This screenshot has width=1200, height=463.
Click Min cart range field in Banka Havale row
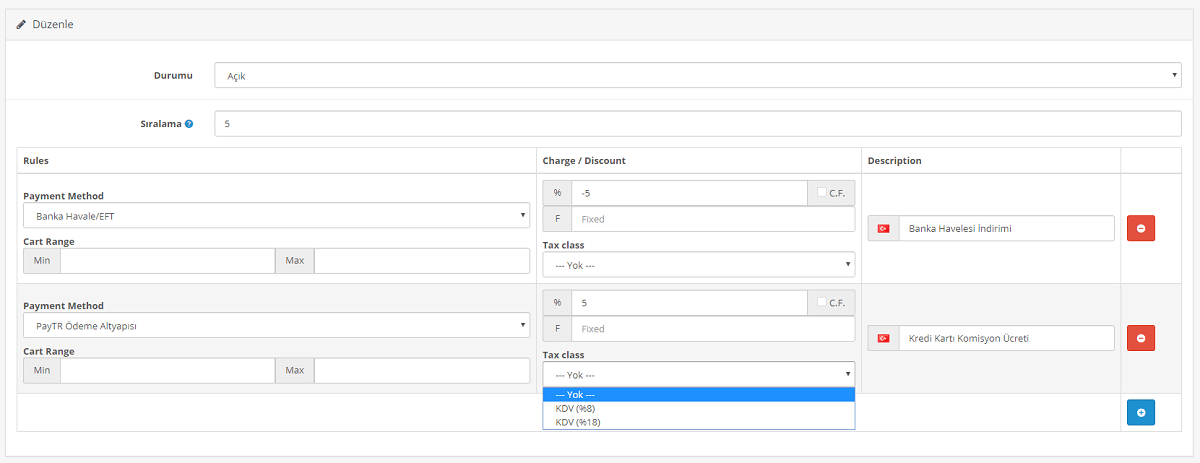click(168, 261)
